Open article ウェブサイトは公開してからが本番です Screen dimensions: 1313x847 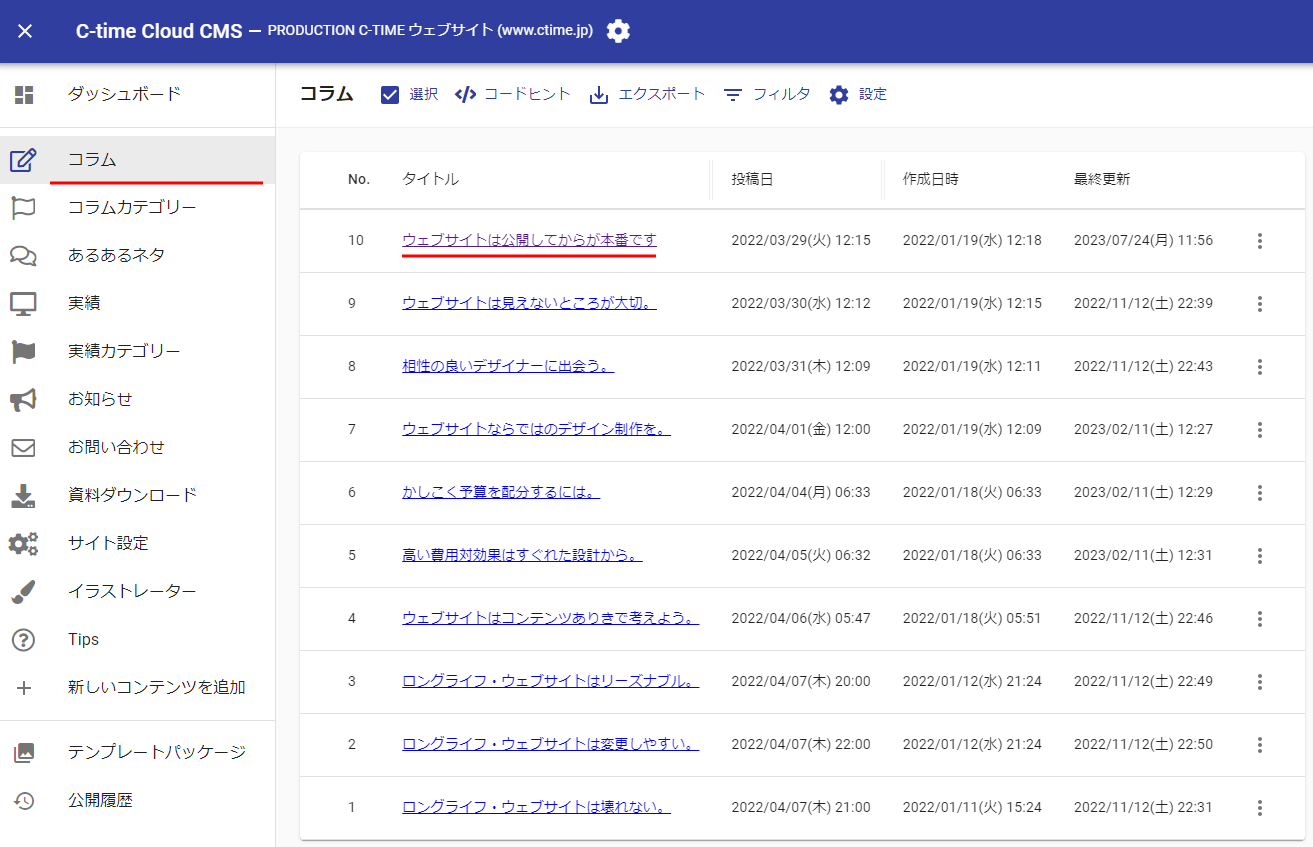pos(529,240)
